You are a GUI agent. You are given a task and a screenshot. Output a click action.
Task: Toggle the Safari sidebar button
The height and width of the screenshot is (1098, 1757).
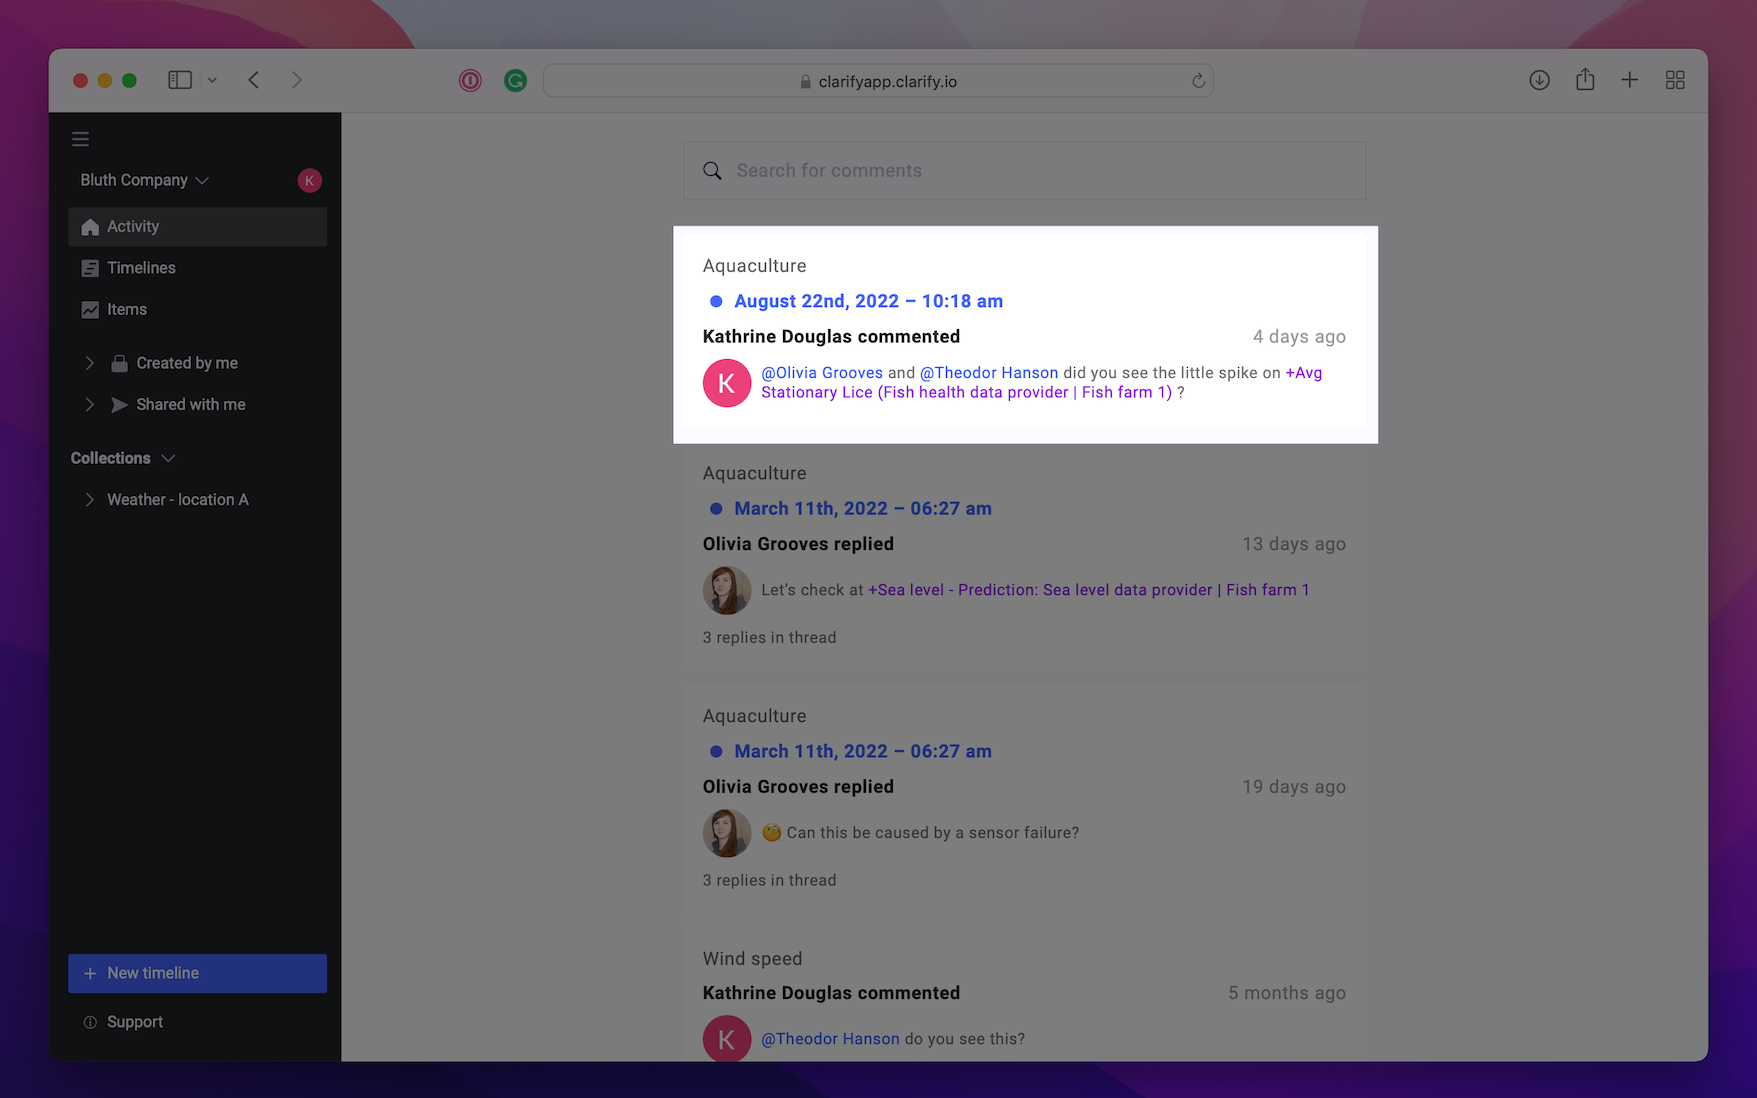point(180,80)
